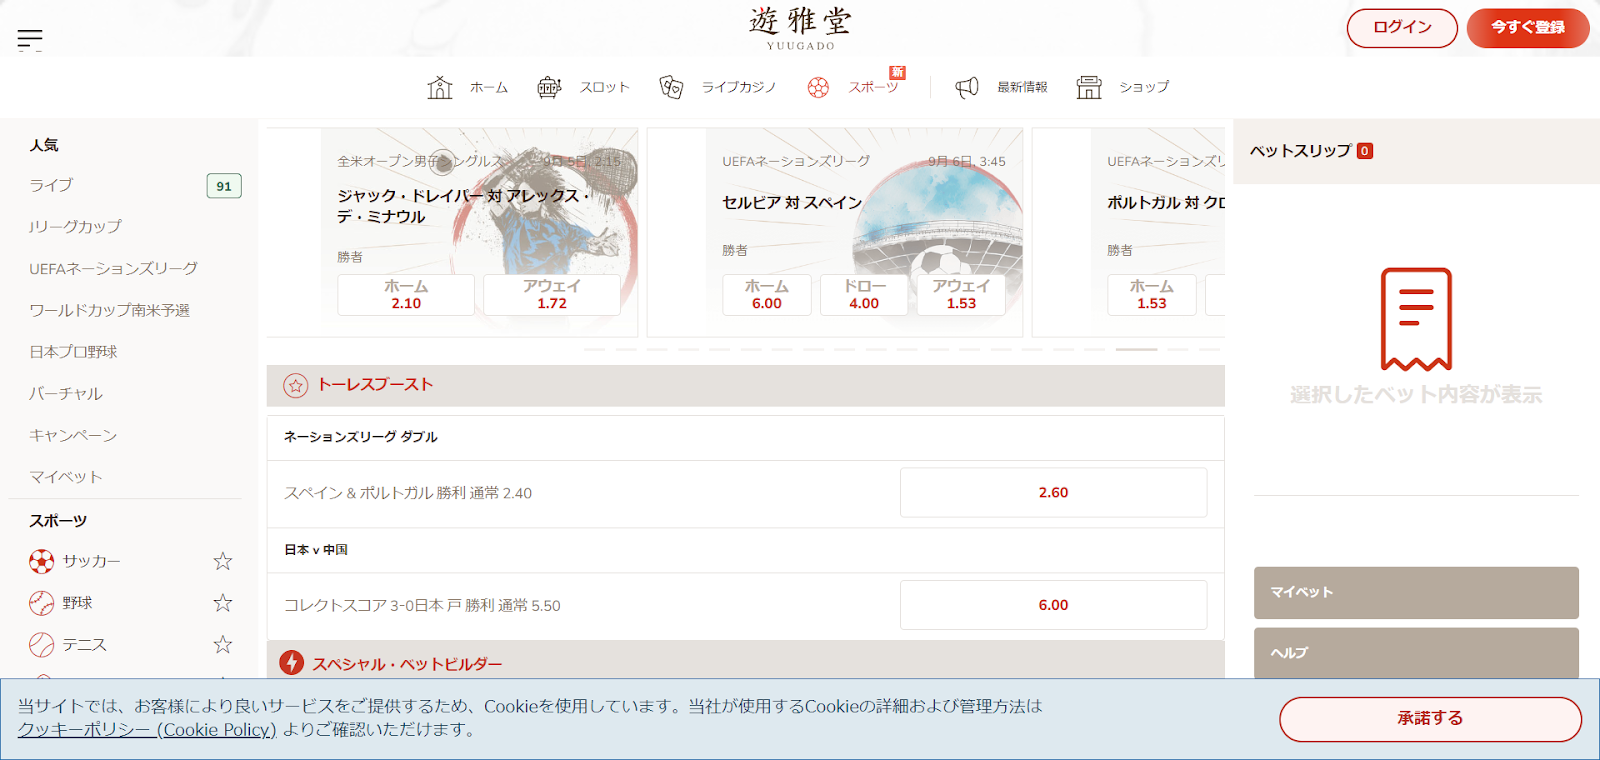The height and width of the screenshot is (760, 1600).
Task: Select Jリーグカップ in the sidebar
Action: click(x=76, y=227)
